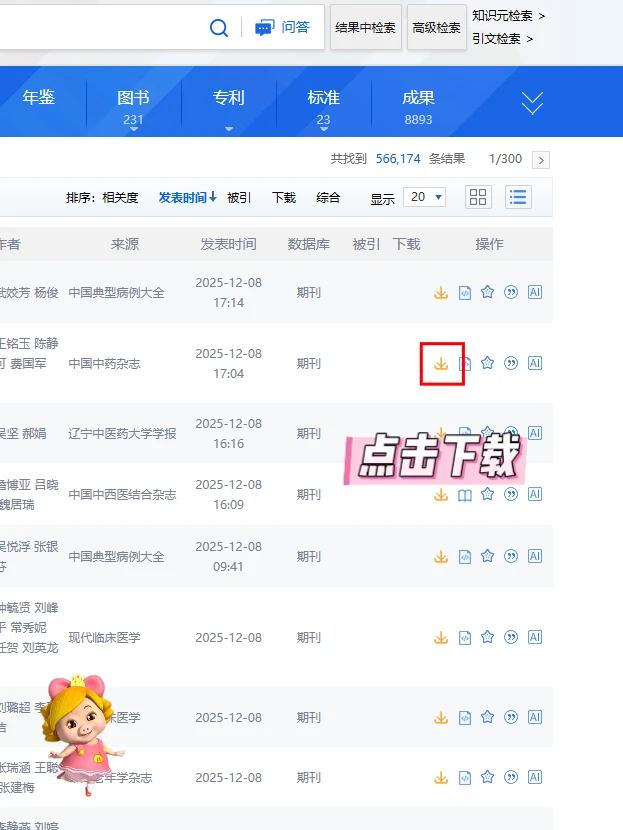Open AI assistant for the 17:14 article
This screenshot has width=623, height=830.
pyautogui.click(x=535, y=292)
